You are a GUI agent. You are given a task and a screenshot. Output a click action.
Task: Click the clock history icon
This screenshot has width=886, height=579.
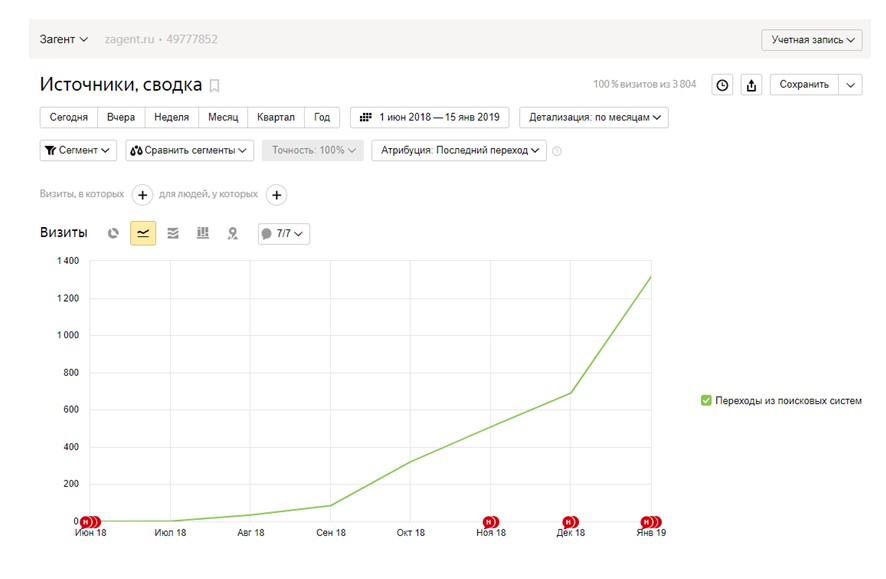coord(722,85)
